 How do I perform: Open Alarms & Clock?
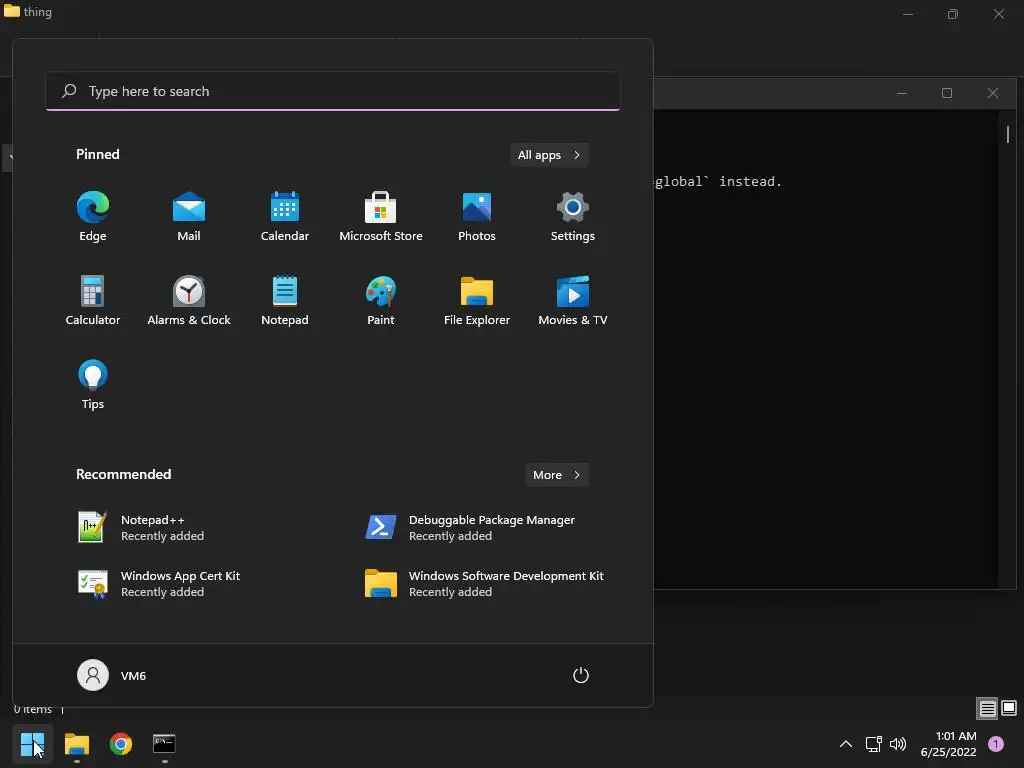(189, 300)
